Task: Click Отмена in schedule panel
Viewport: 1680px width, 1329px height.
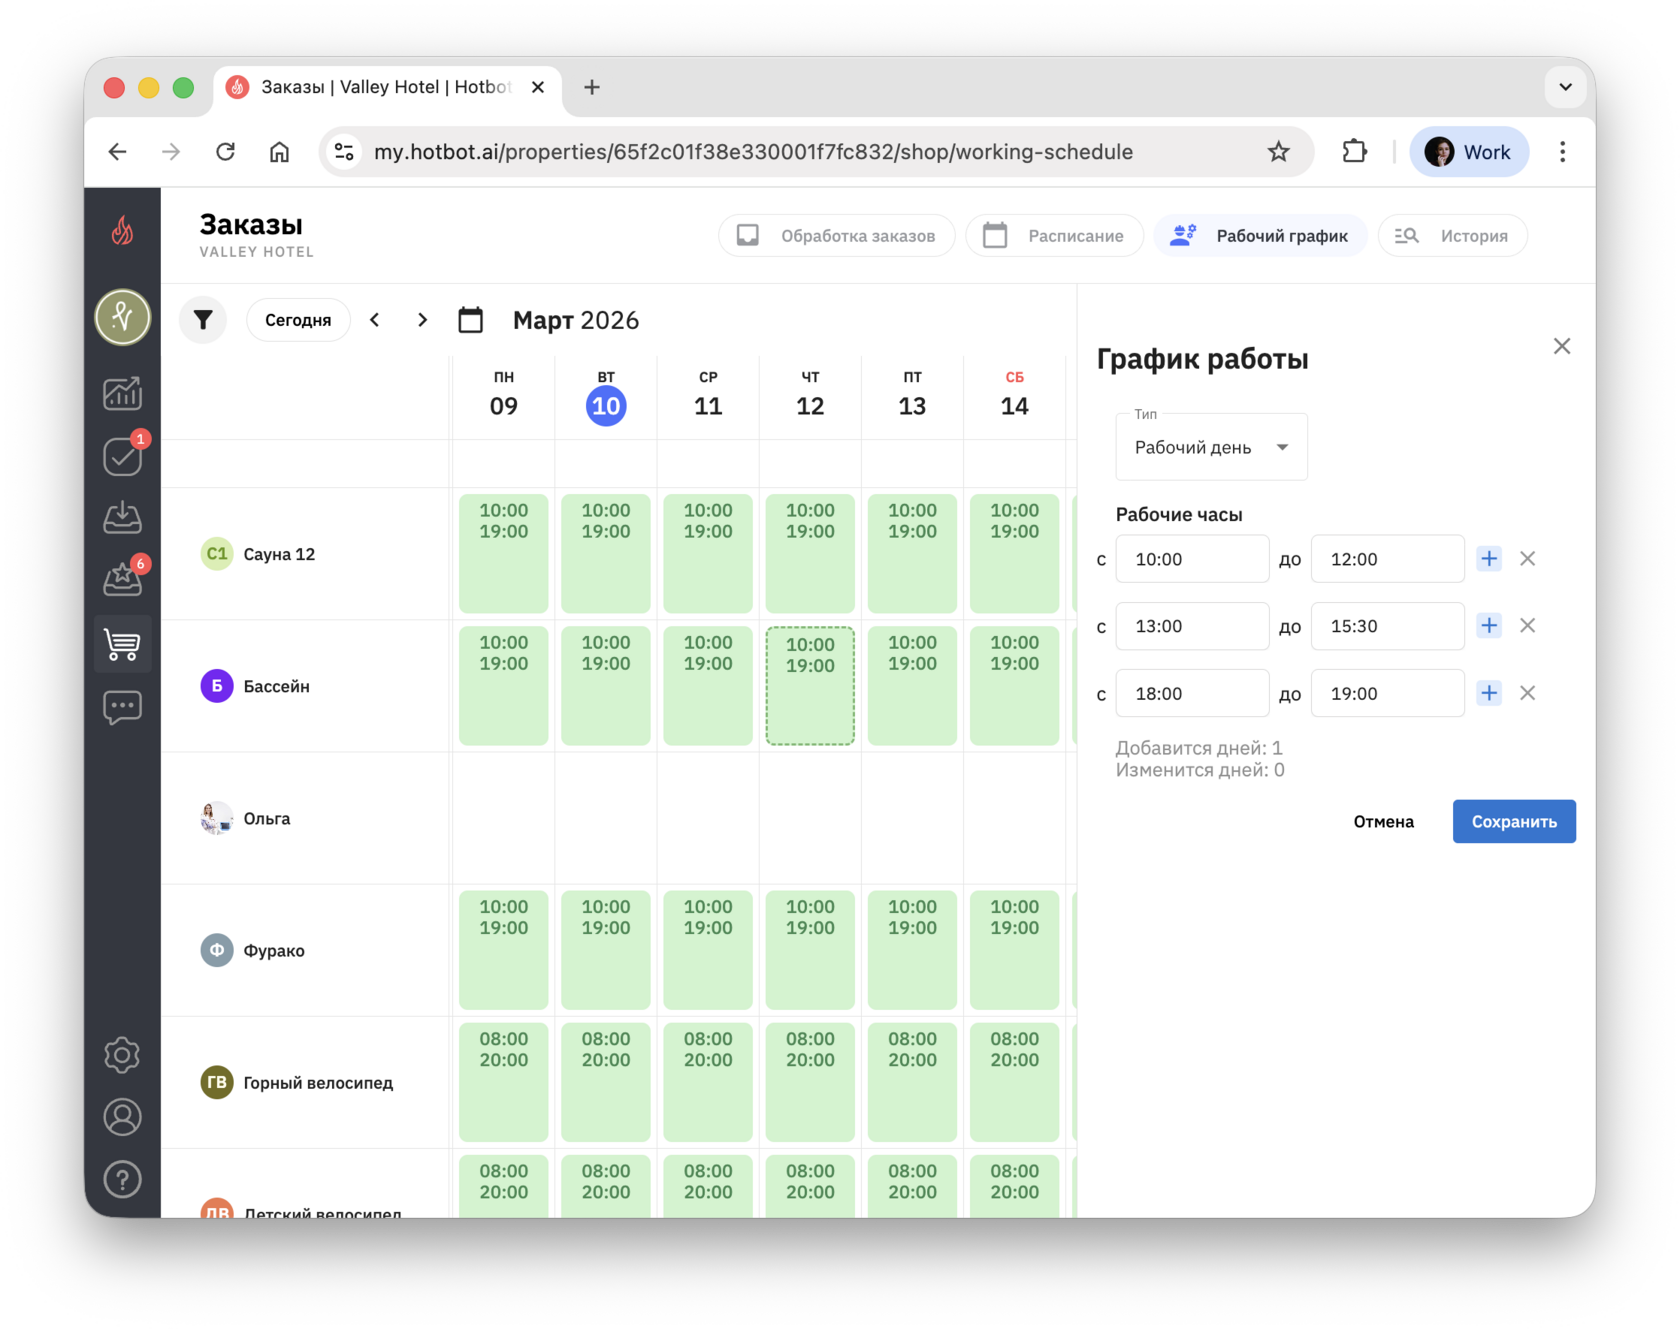Action: (1383, 821)
